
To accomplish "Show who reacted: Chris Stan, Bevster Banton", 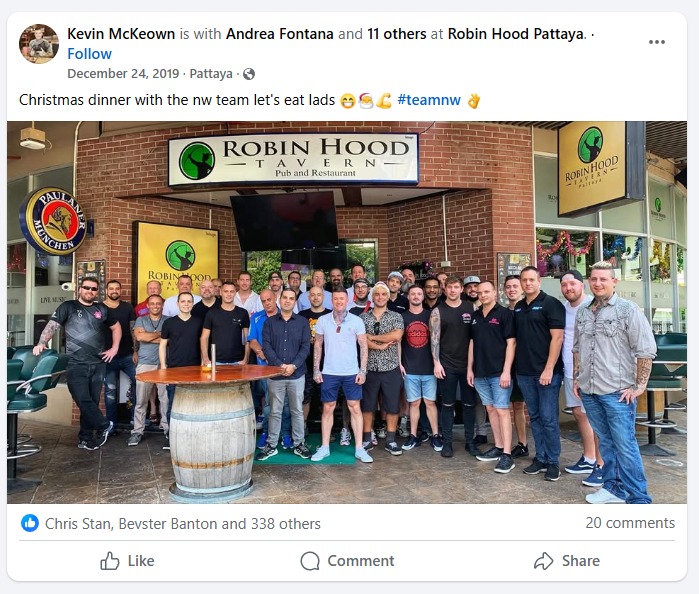I will 183,524.
